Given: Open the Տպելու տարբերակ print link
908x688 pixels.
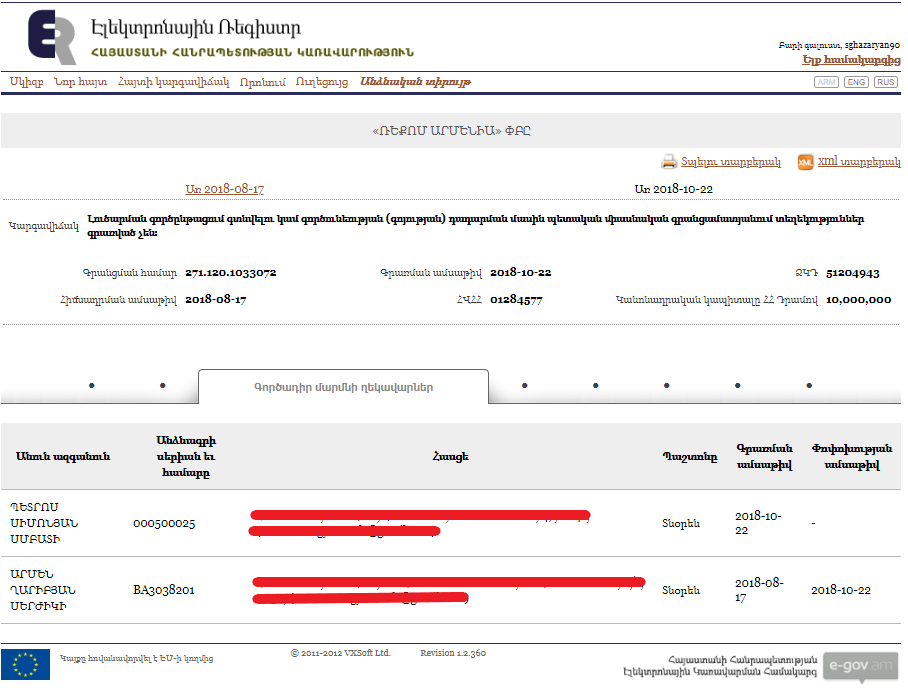Looking at the screenshot, I should [730, 162].
